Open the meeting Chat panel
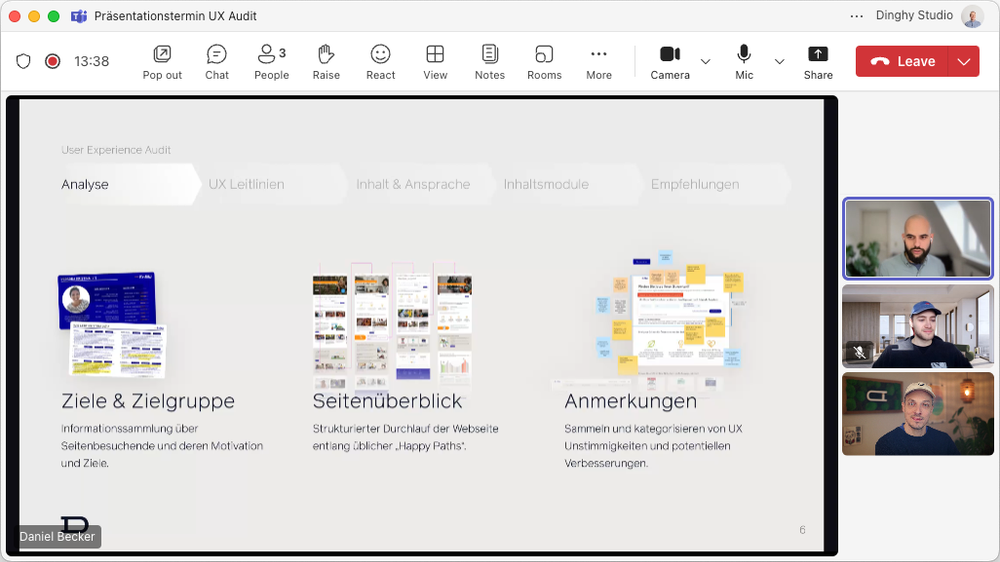Screen dimensions: 1000x562 [x=217, y=62]
